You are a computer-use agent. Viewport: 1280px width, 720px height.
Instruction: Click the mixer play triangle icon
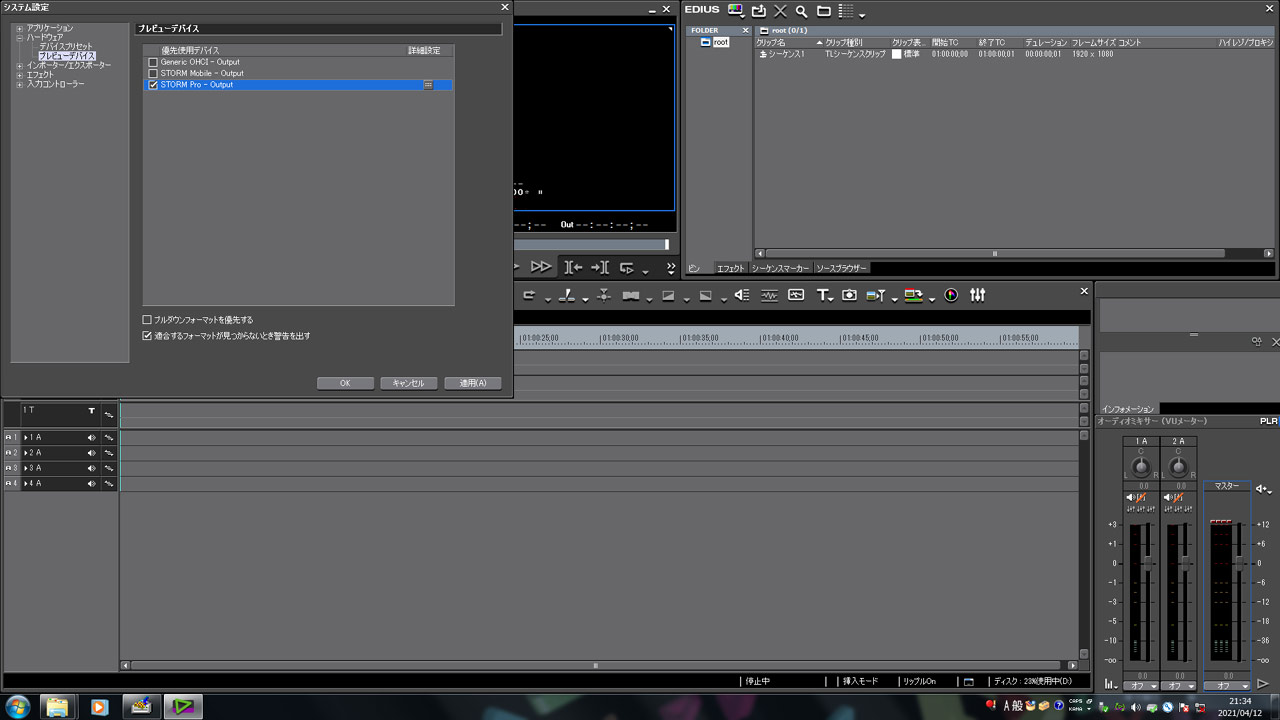click(1263, 685)
